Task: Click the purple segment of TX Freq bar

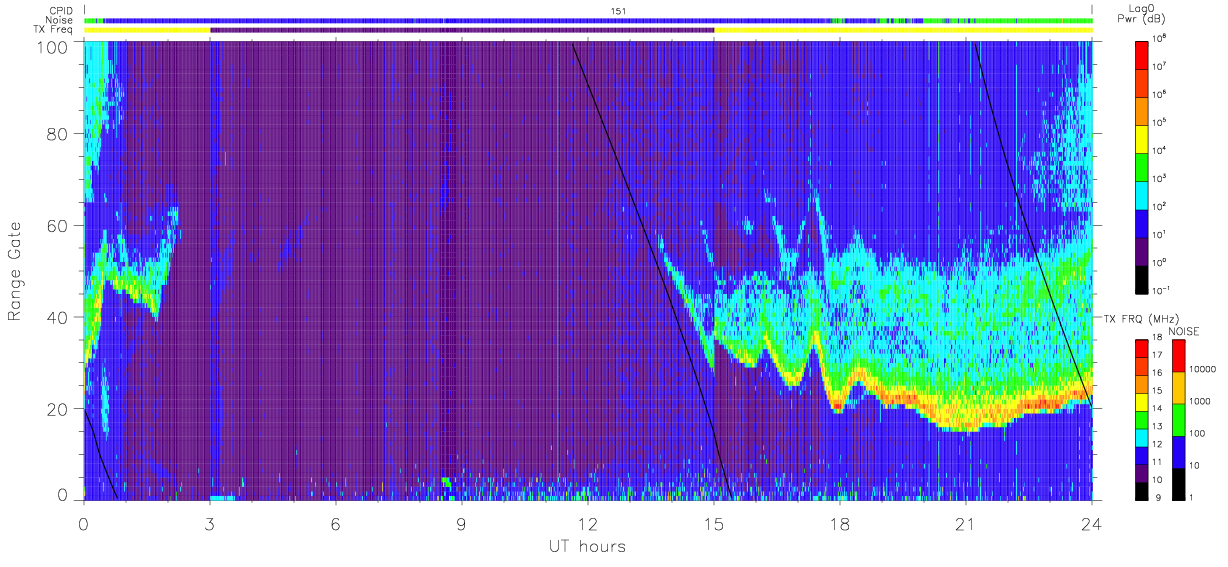Action: click(x=462, y=30)
